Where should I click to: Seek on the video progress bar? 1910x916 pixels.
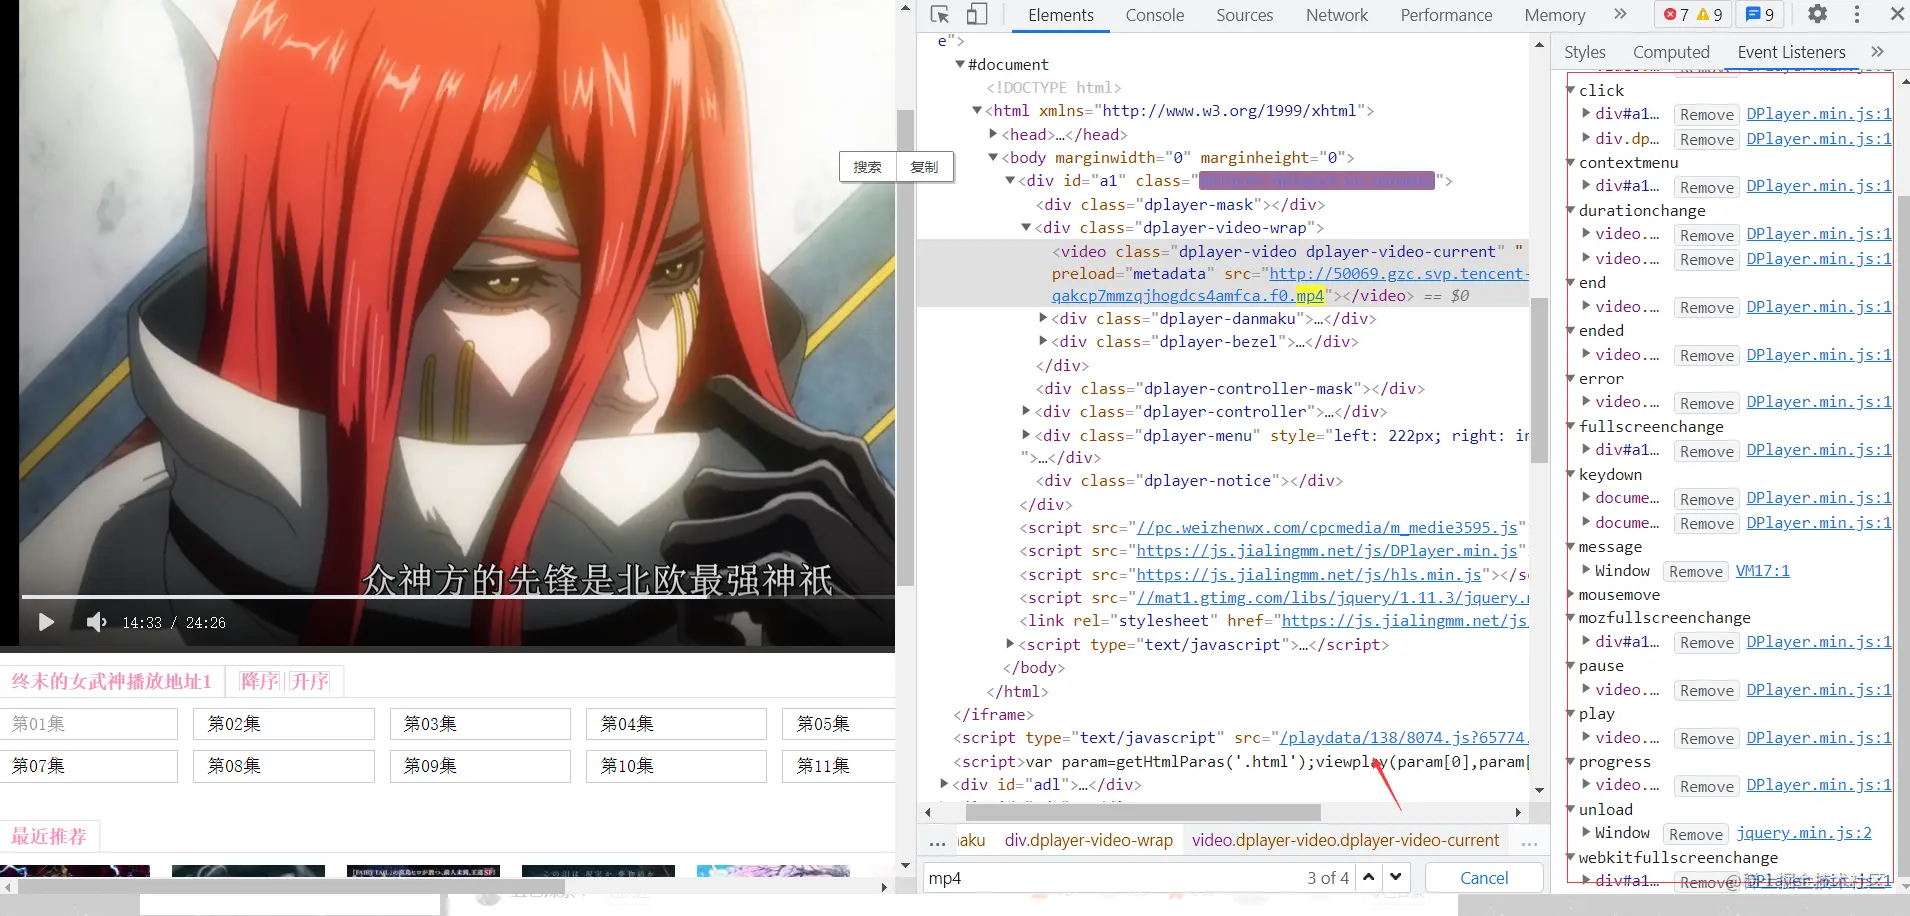(457, 597)
